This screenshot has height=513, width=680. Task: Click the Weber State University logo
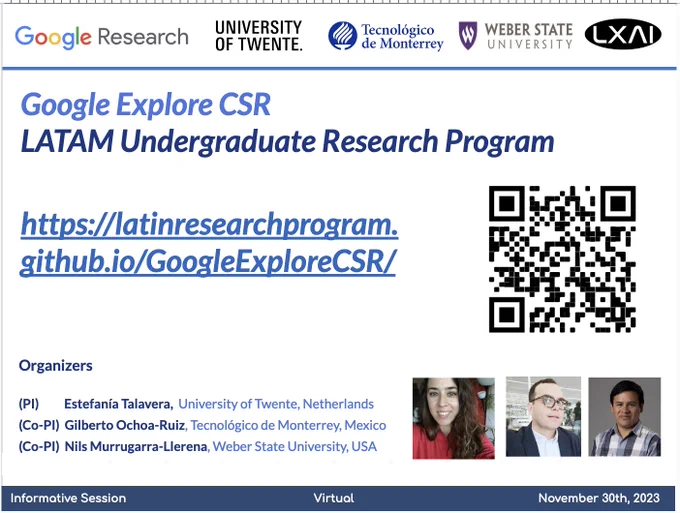(516, 36)
